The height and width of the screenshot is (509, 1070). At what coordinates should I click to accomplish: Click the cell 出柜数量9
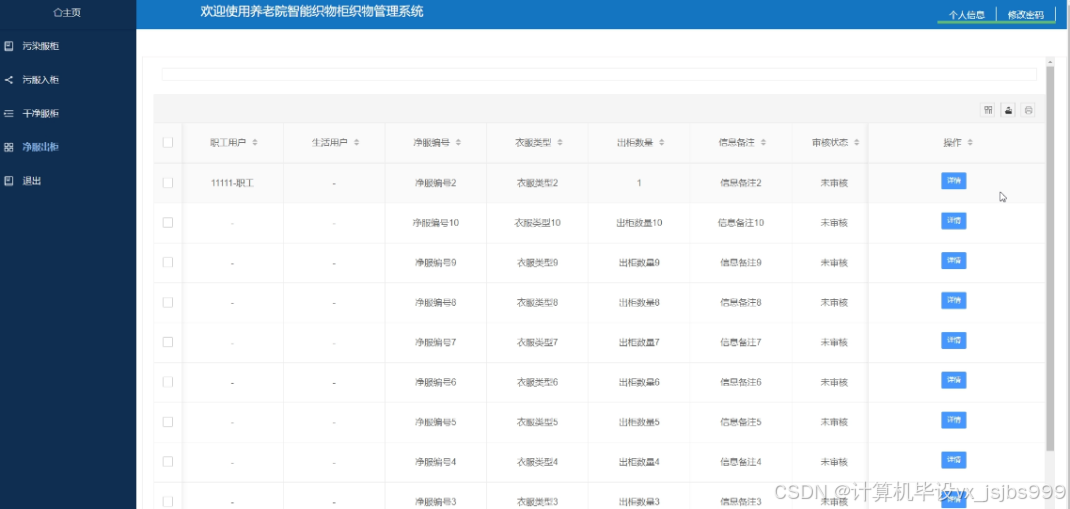pos(639,262)
